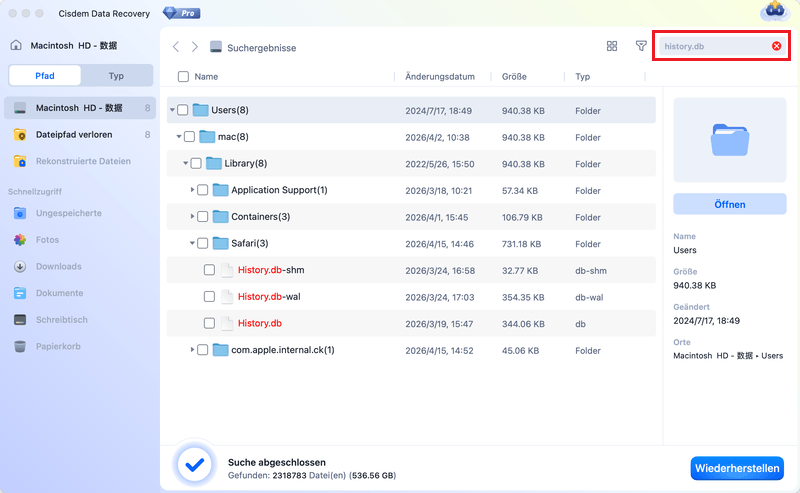Click the Macintosh HD drive icon in sidebar
800x493 pixels.
(20, 108)
